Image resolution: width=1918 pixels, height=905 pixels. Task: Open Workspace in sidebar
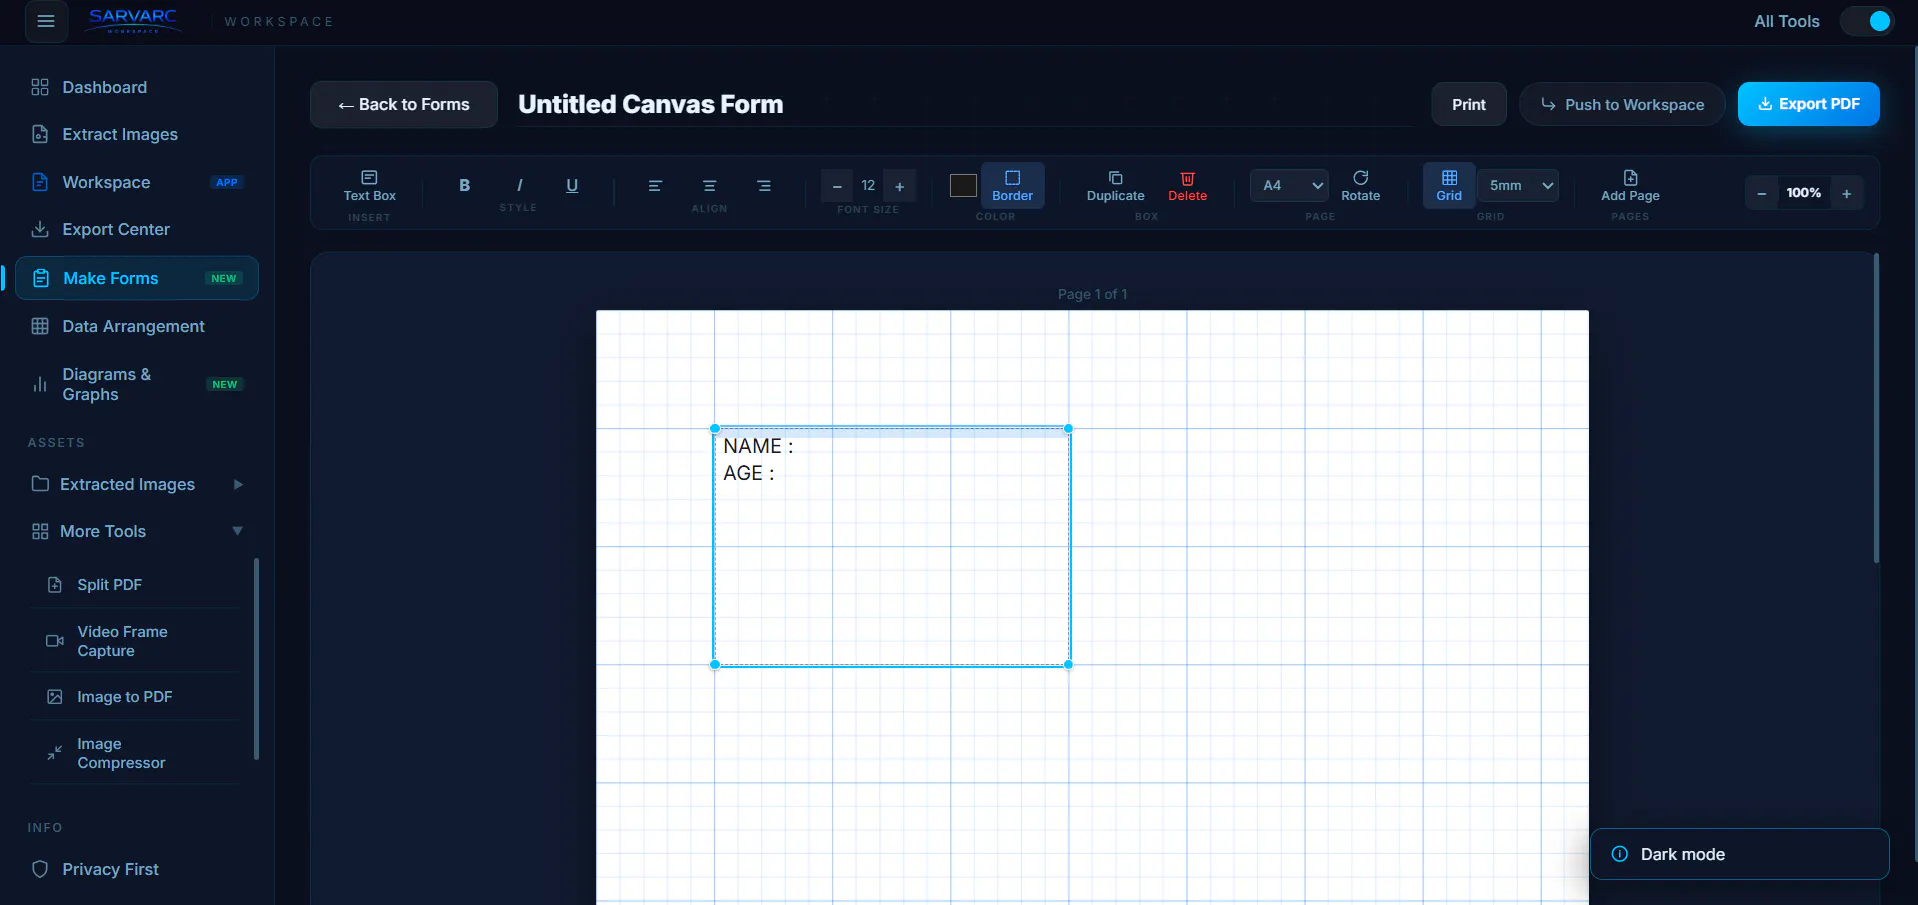point(136,182)
